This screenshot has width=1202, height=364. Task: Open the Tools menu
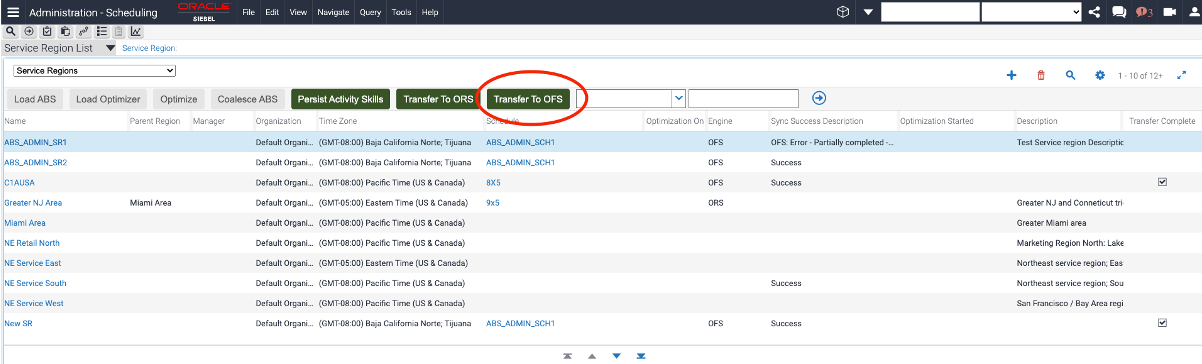click(401, 12)
